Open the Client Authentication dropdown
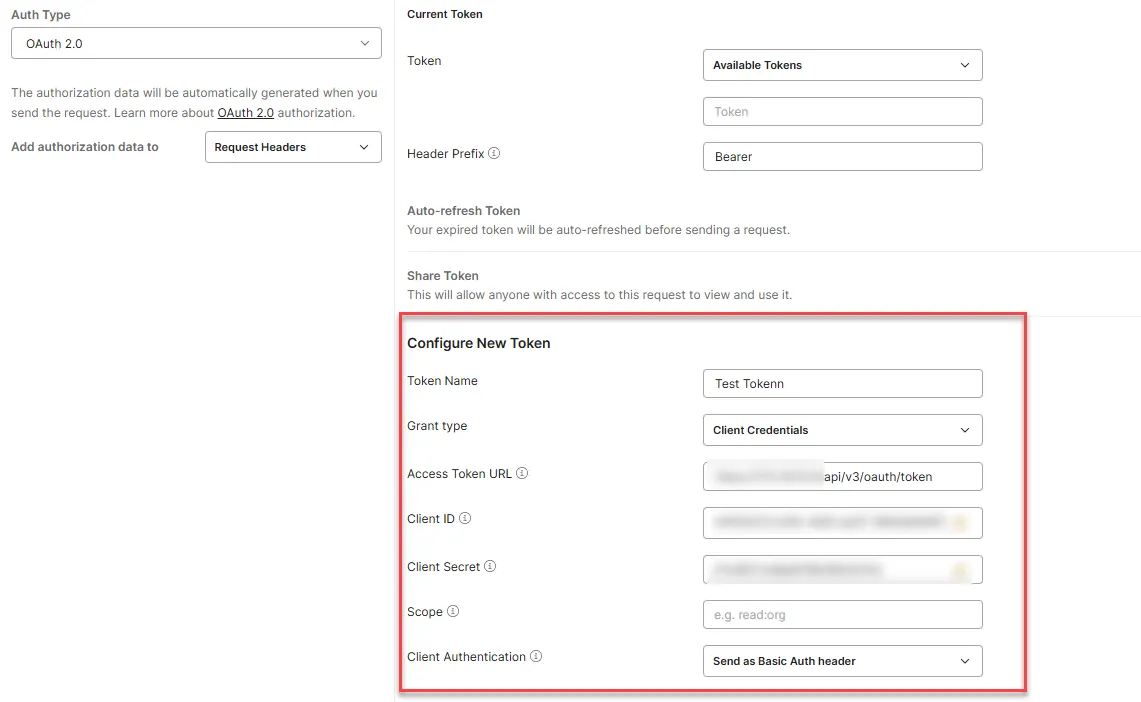The height and width of the screenshot is (702, 1141). tap(842, 661)
